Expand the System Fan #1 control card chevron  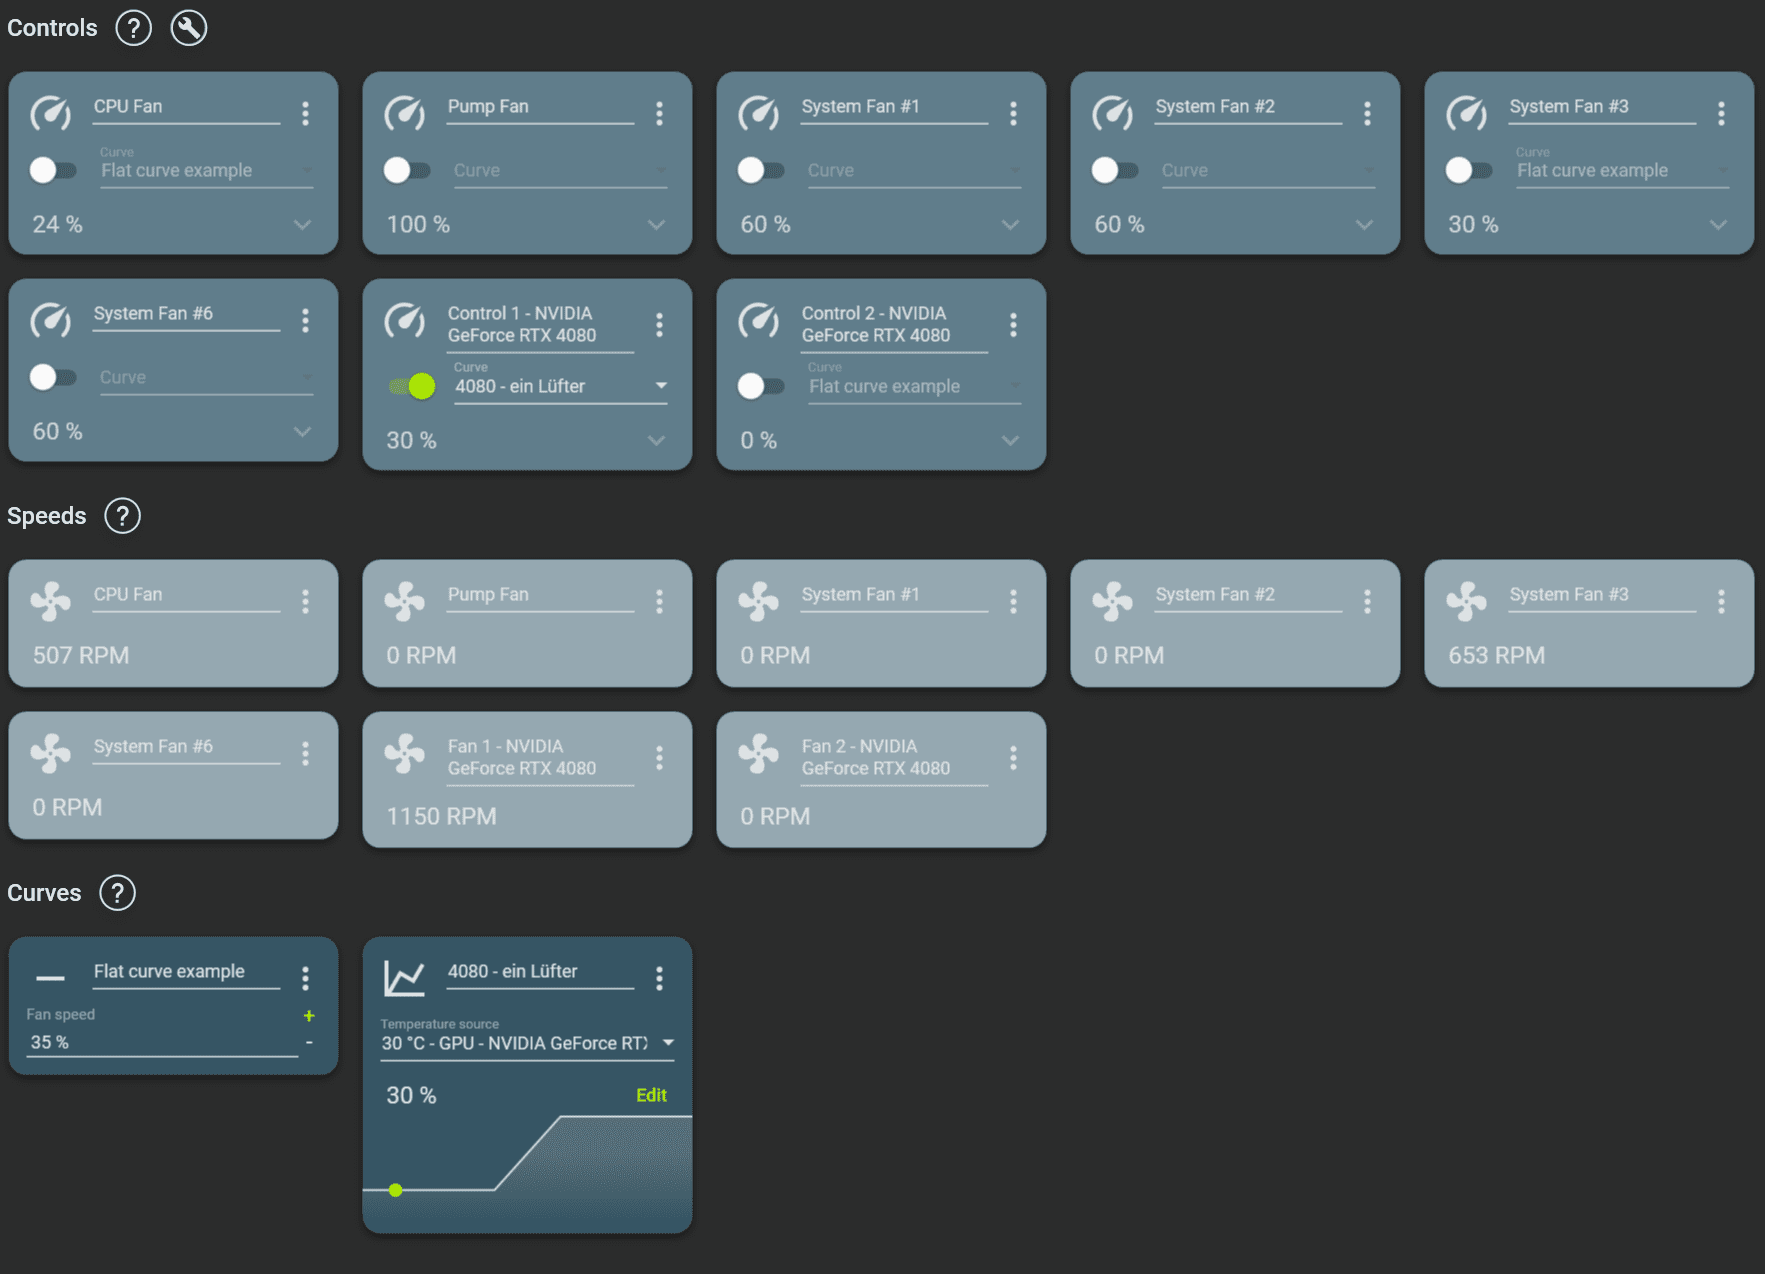pos(1010,225)
